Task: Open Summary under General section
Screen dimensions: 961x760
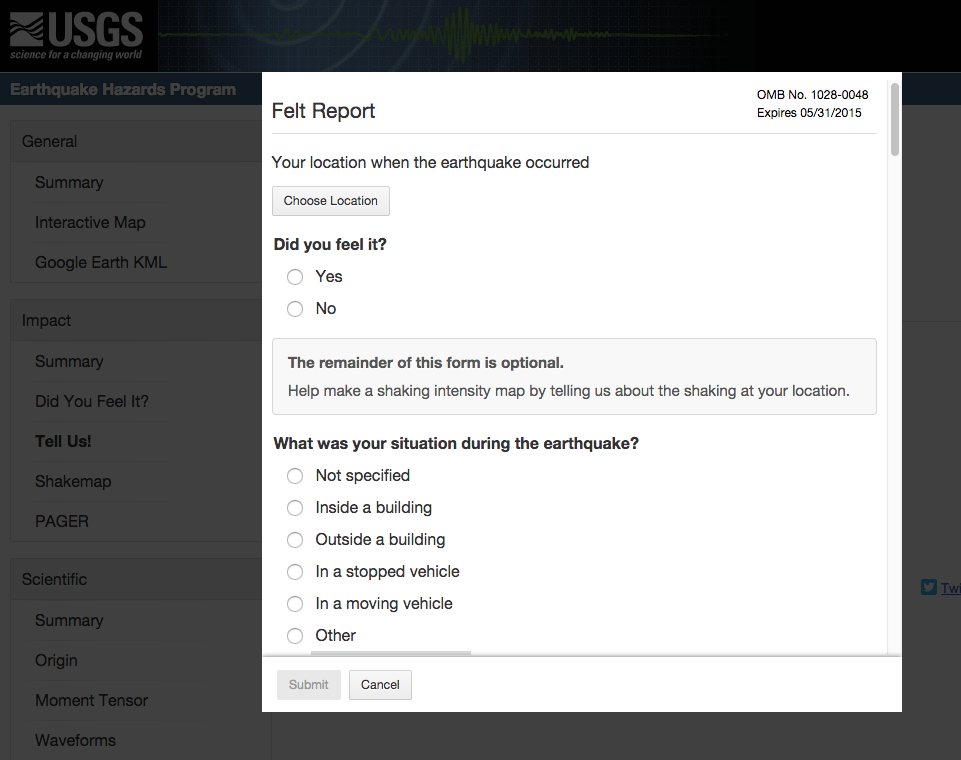Action: [69, 183]
